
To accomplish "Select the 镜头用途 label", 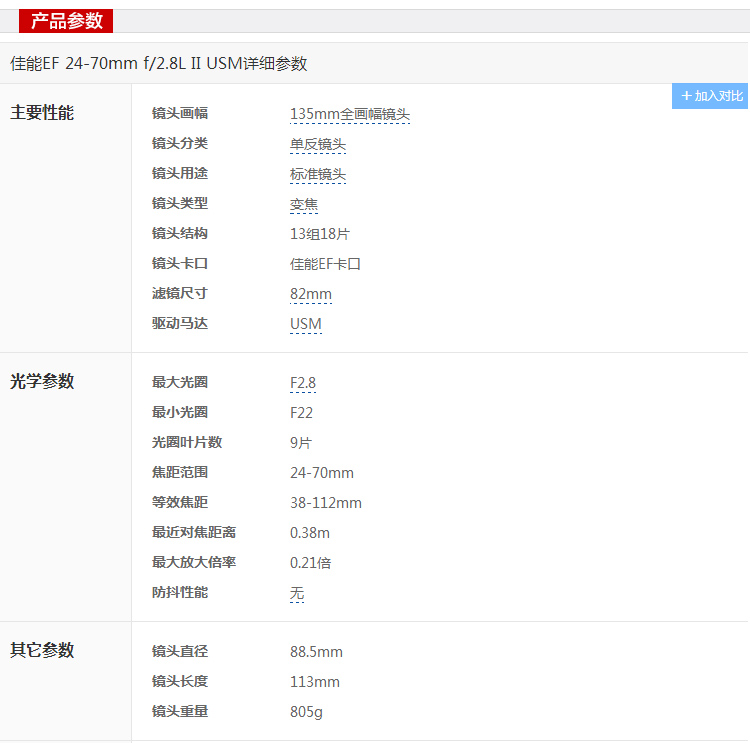I will tap(180, 173).
